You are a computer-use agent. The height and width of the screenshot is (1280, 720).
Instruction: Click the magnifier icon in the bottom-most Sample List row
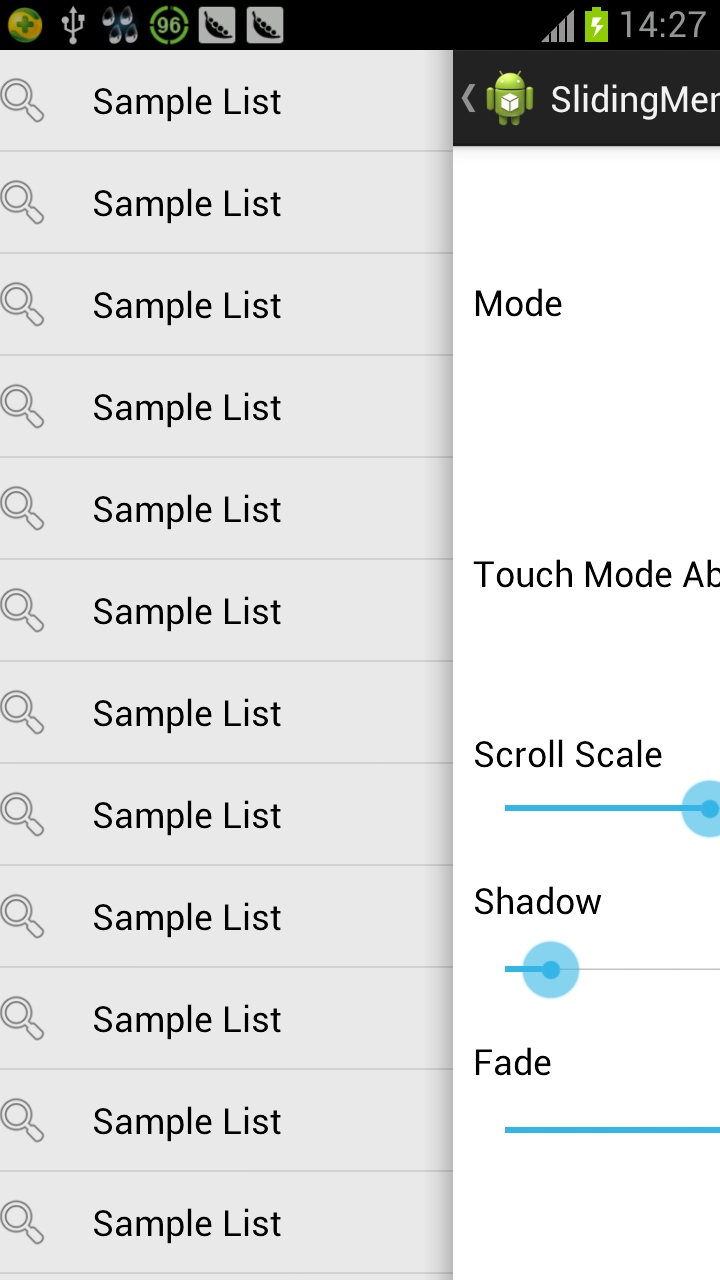pyautogui.click(x=22, y=1223)
